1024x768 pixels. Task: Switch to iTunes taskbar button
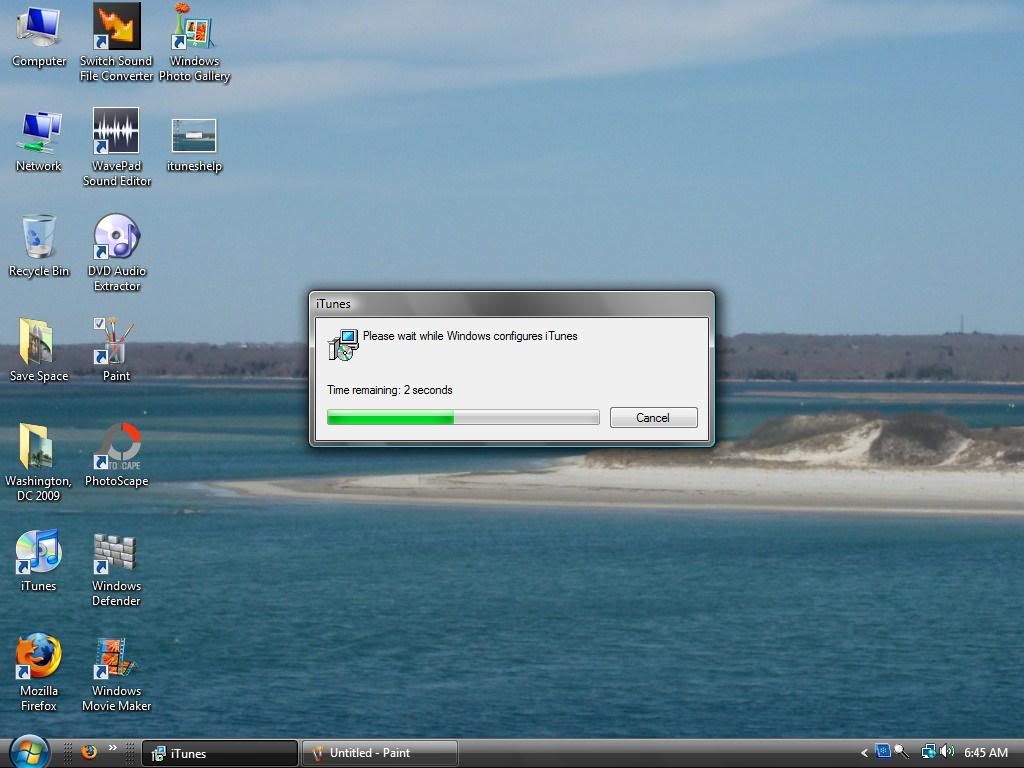coord(219,753)
